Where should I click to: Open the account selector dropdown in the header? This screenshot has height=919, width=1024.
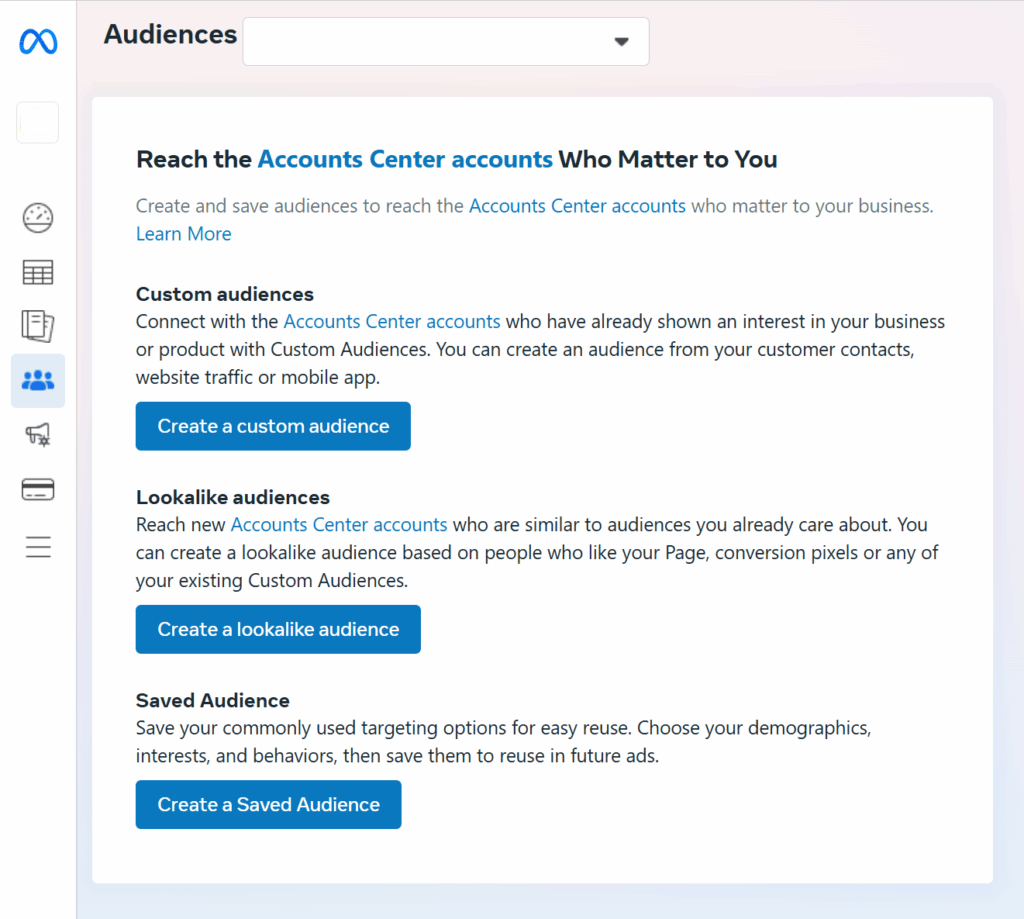[446, 41]
